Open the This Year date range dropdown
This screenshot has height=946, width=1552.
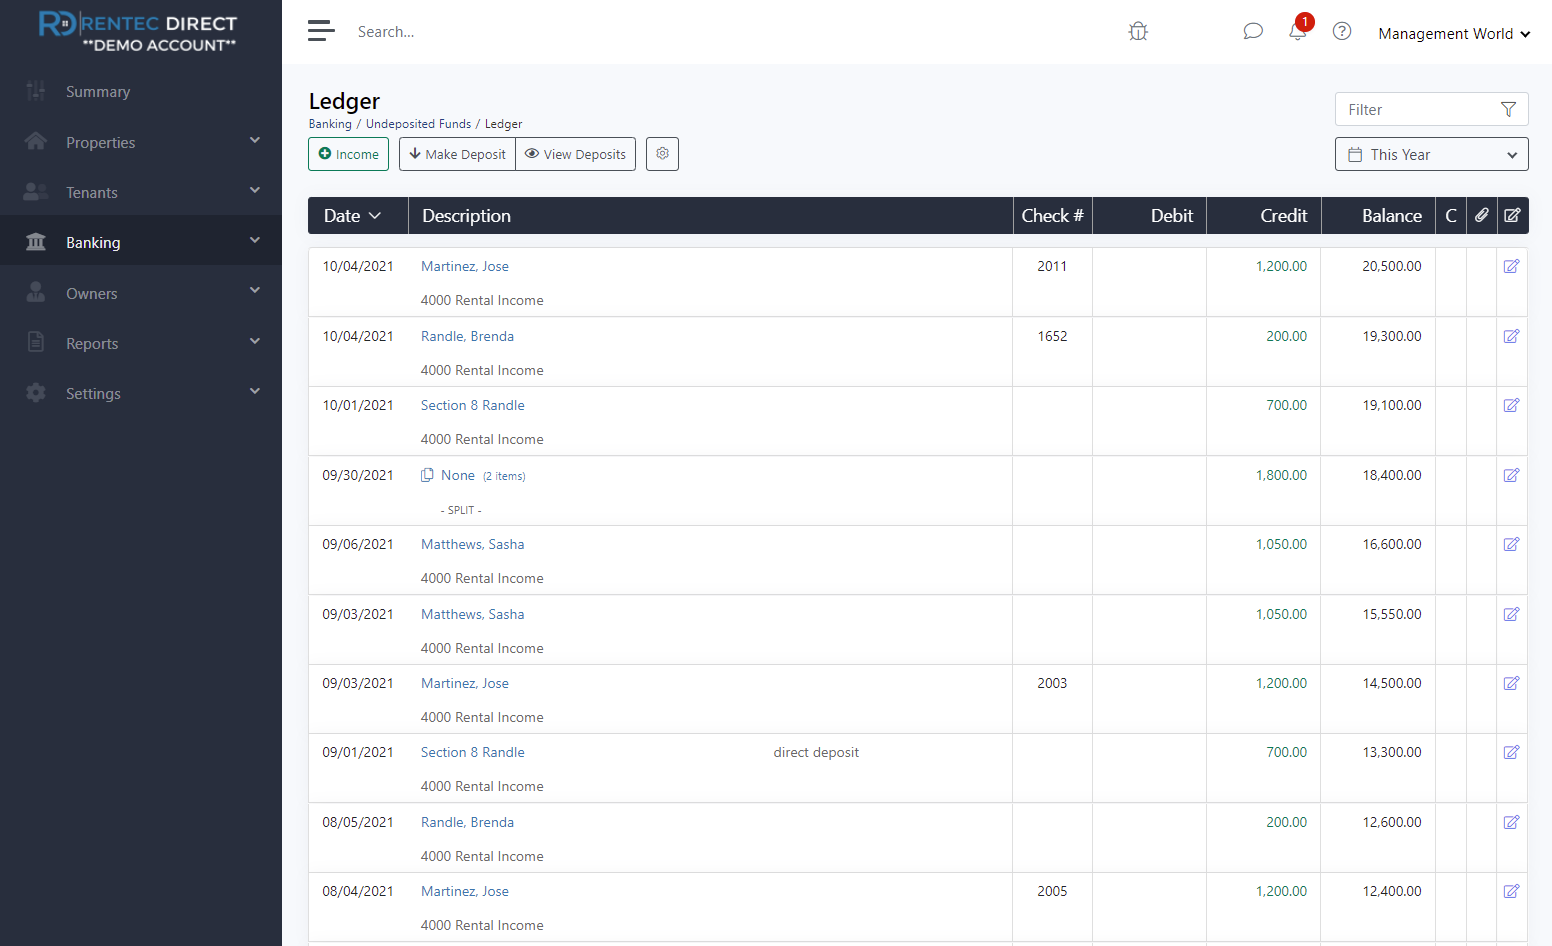pyautogui.click(x=1431, y=154)
